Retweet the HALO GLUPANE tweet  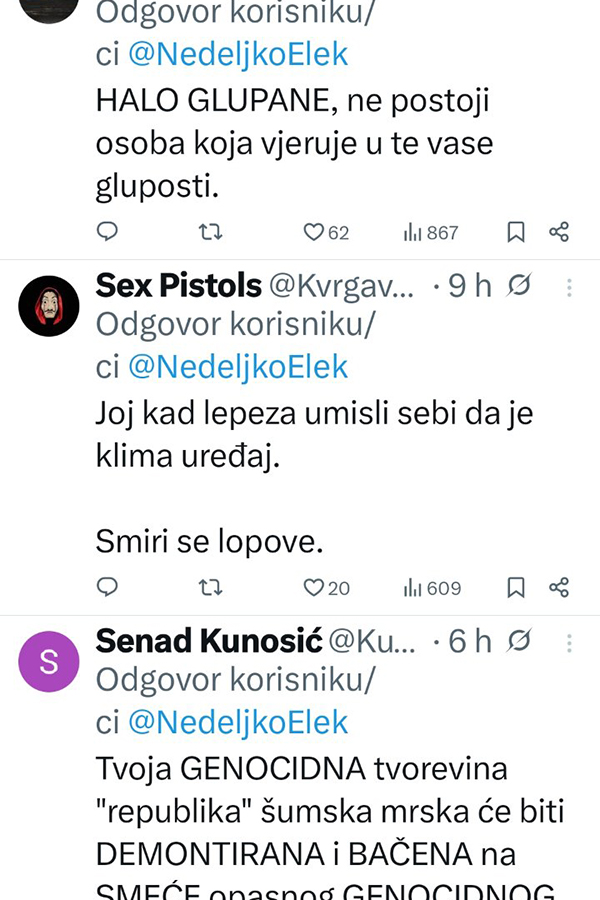click(210, 232)
